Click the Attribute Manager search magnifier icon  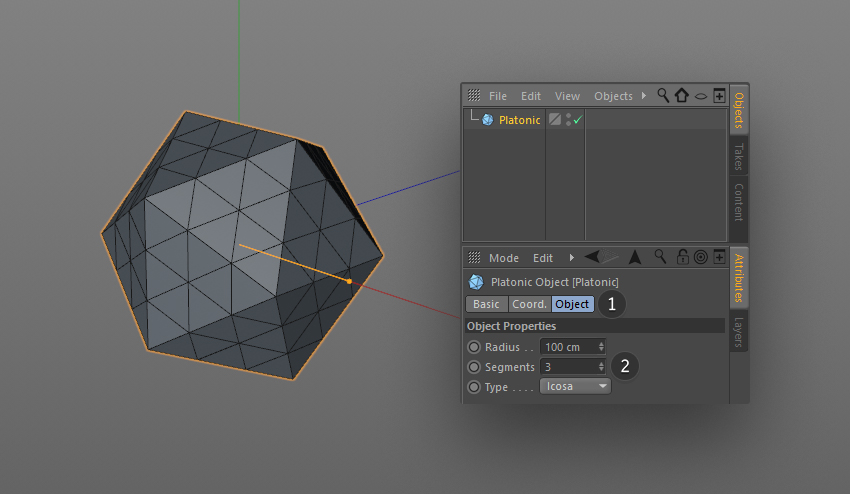point(660,256)
